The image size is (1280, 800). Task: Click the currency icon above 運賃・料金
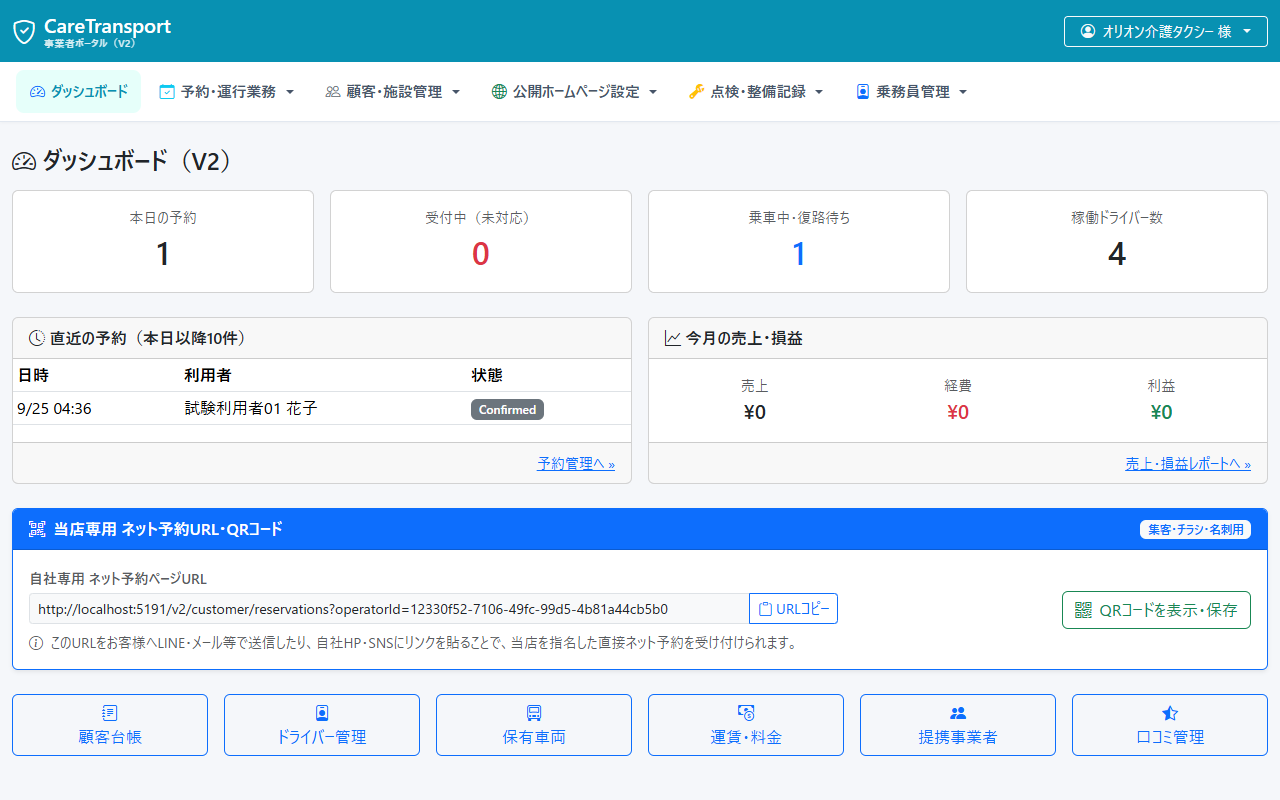point(746,713)
